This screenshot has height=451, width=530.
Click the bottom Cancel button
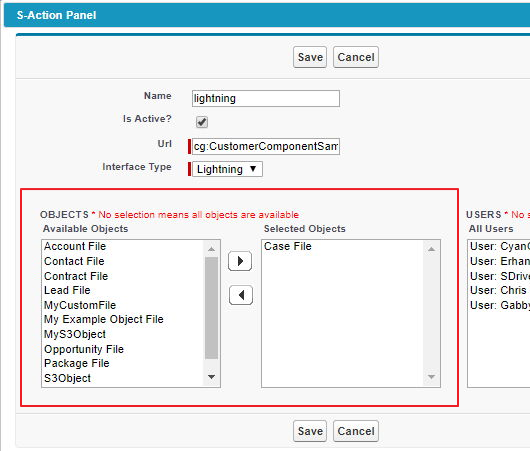coord(356,431)
